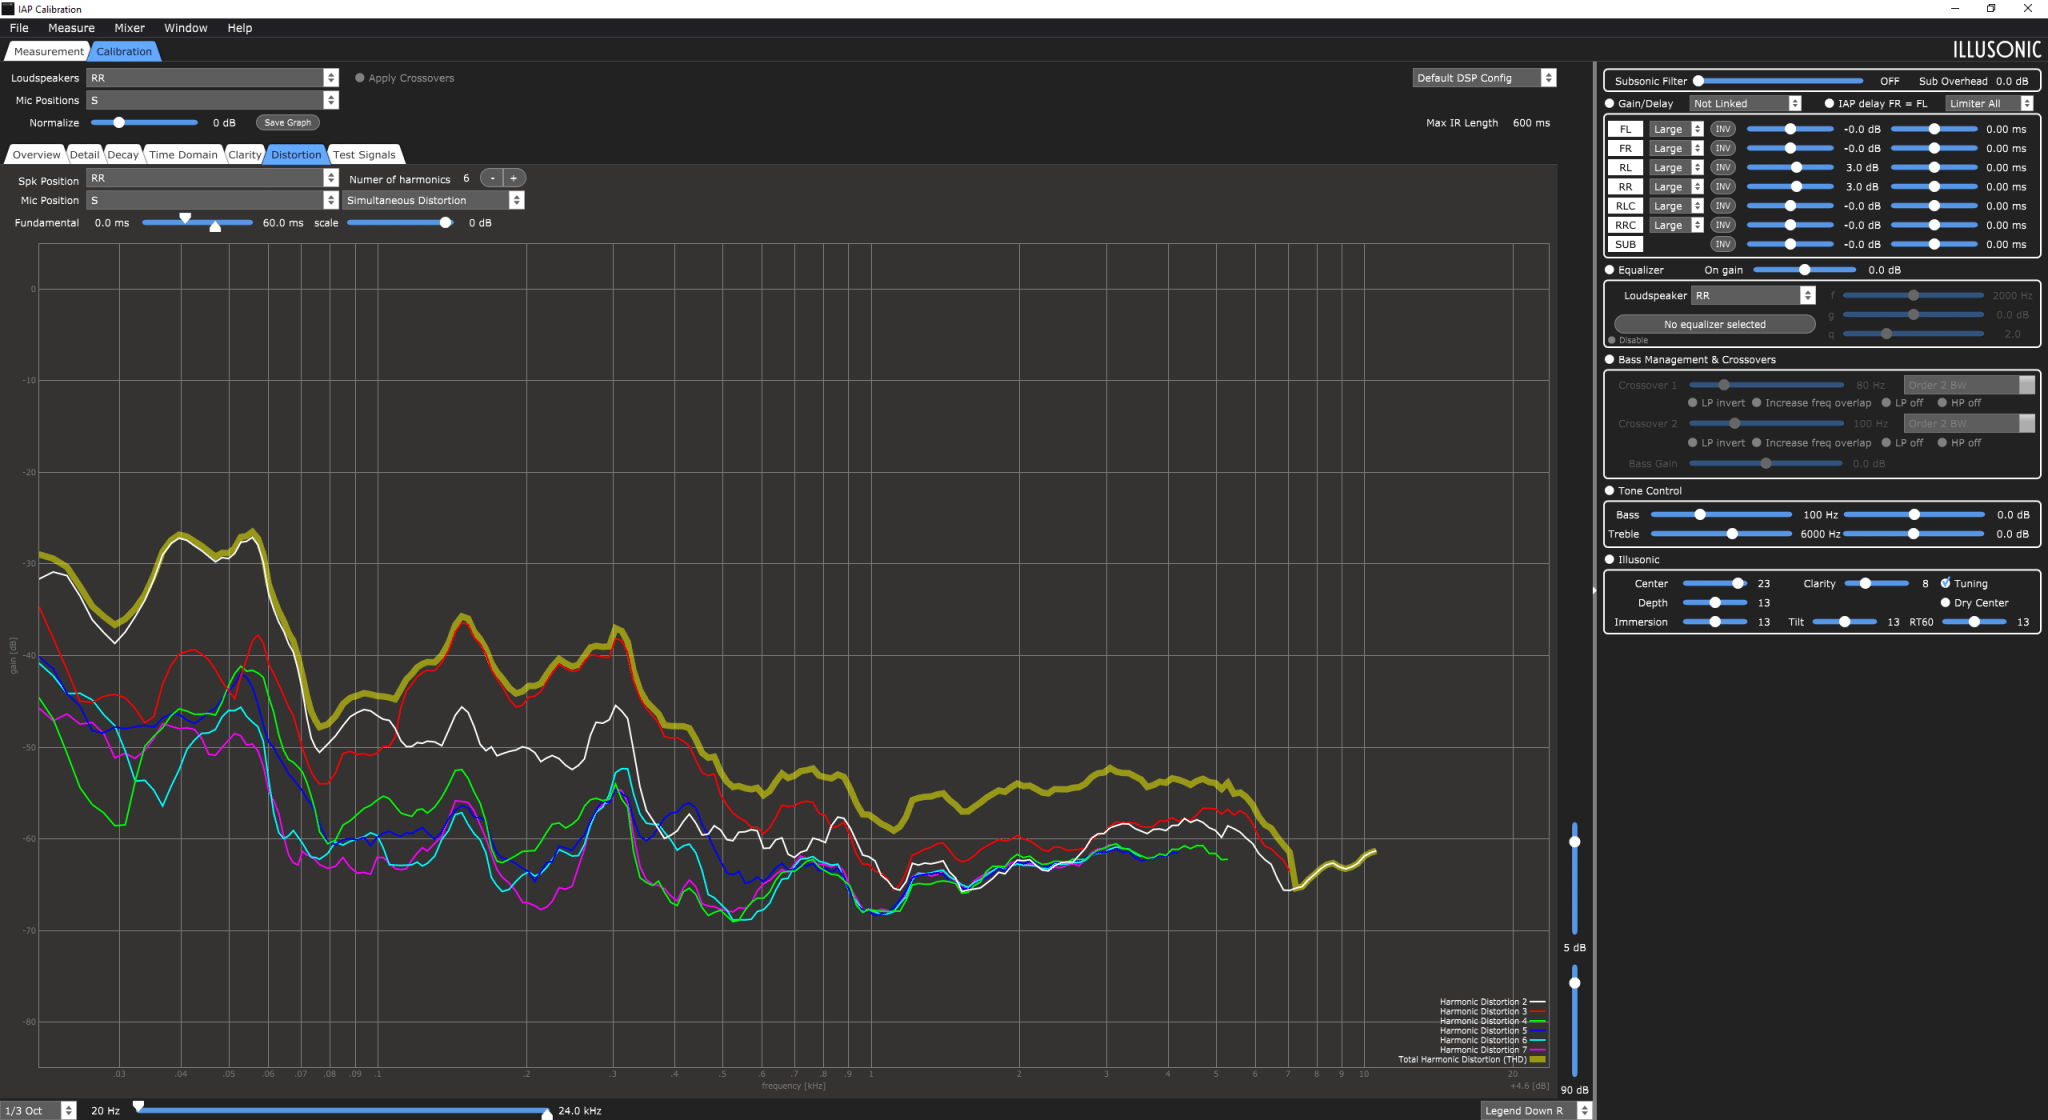This screenshot has height=1120, width=2048.
Task: Open the Mic Position S dropdown
Action: (x=212, y=200)
